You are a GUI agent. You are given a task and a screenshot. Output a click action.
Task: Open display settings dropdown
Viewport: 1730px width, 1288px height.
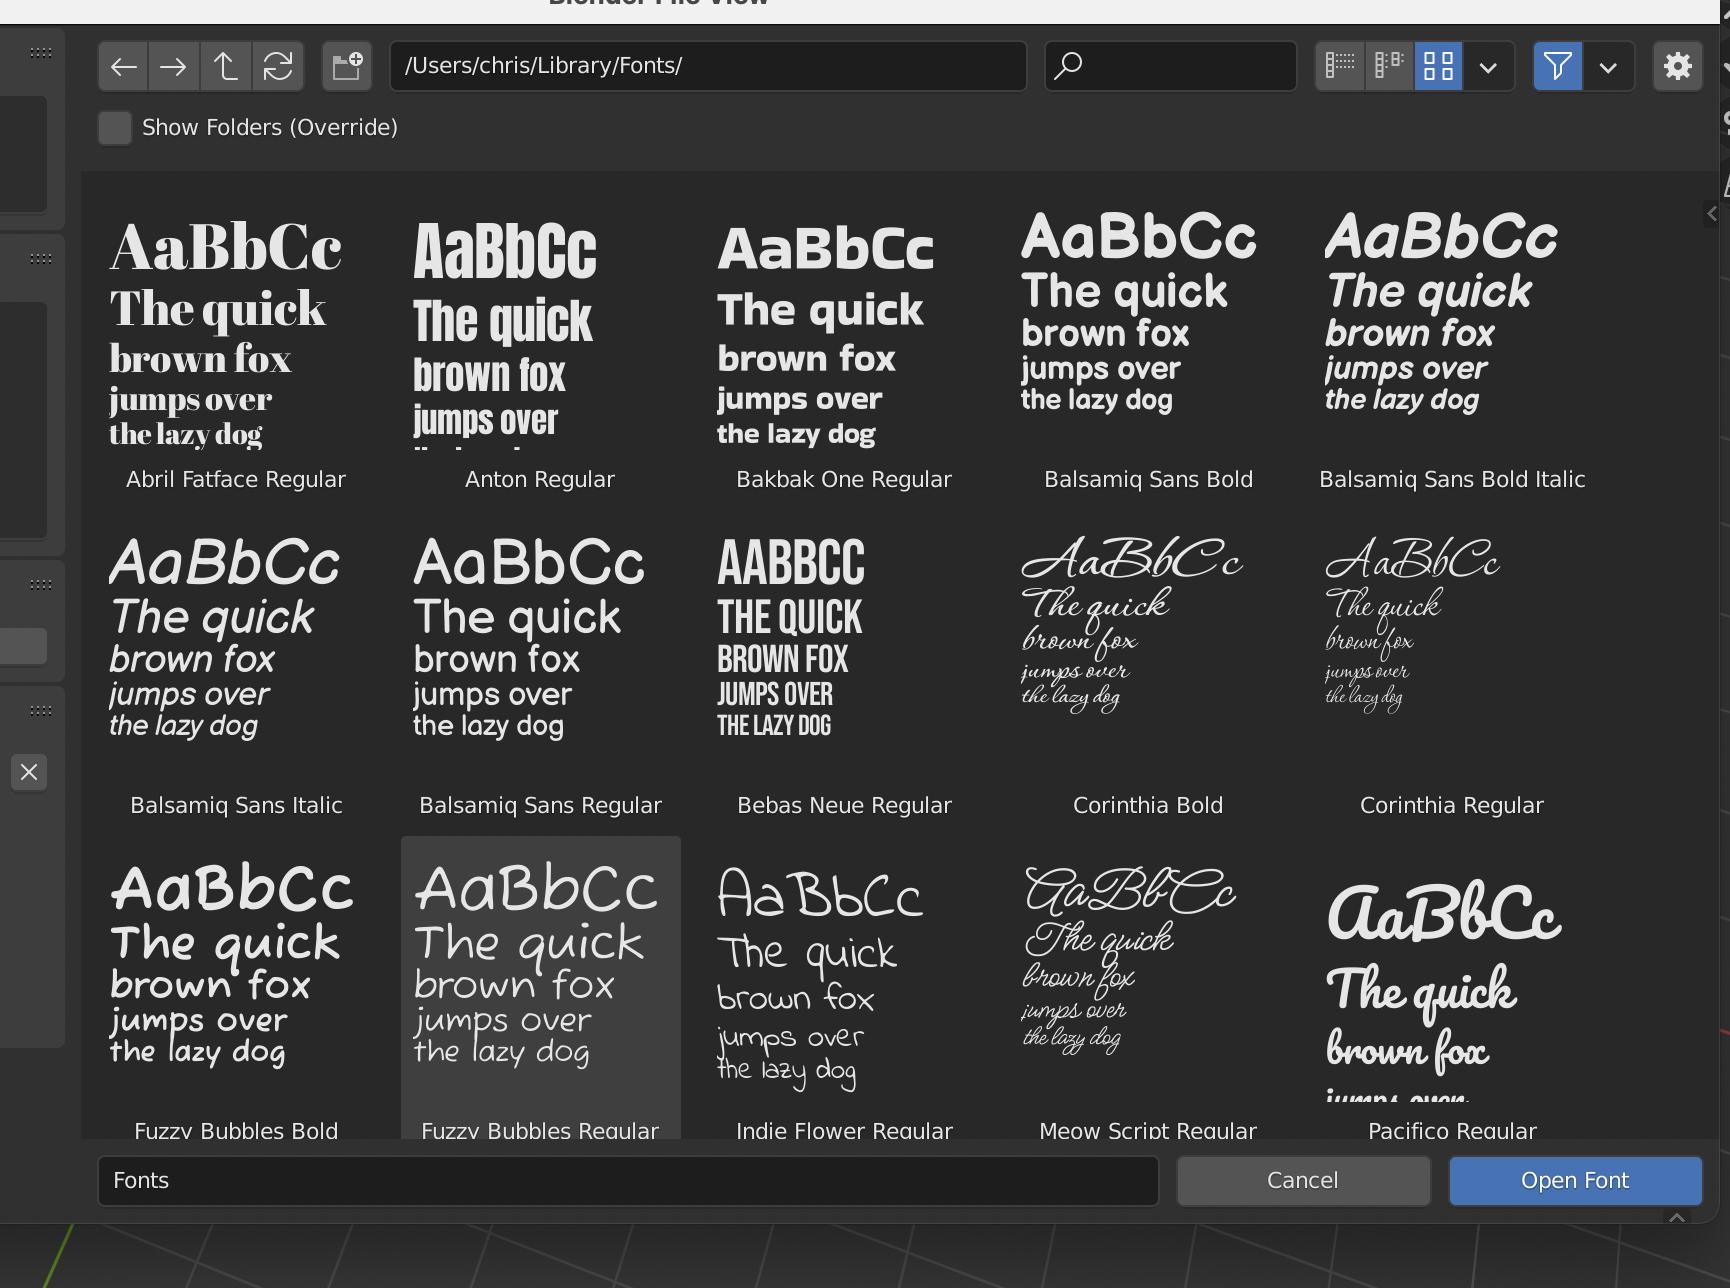click(1488, 67)
